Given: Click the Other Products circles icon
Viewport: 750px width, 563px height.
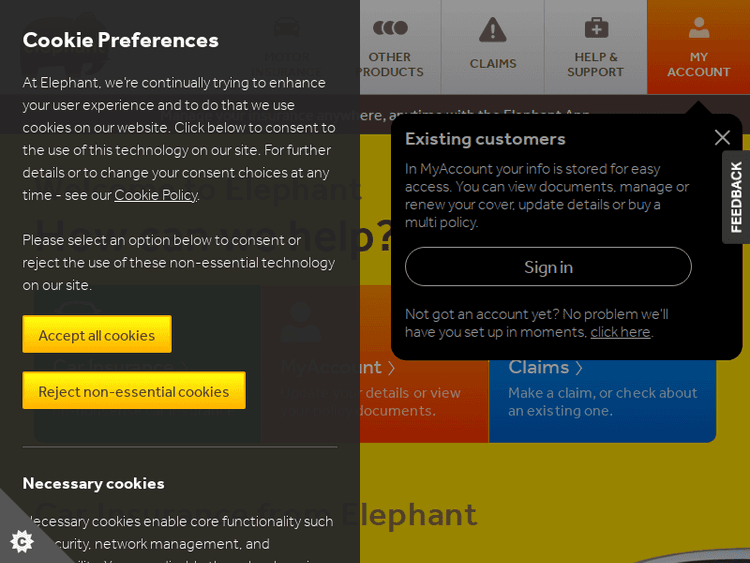Looking at the screenshot, I should click(x=390, y=28).
